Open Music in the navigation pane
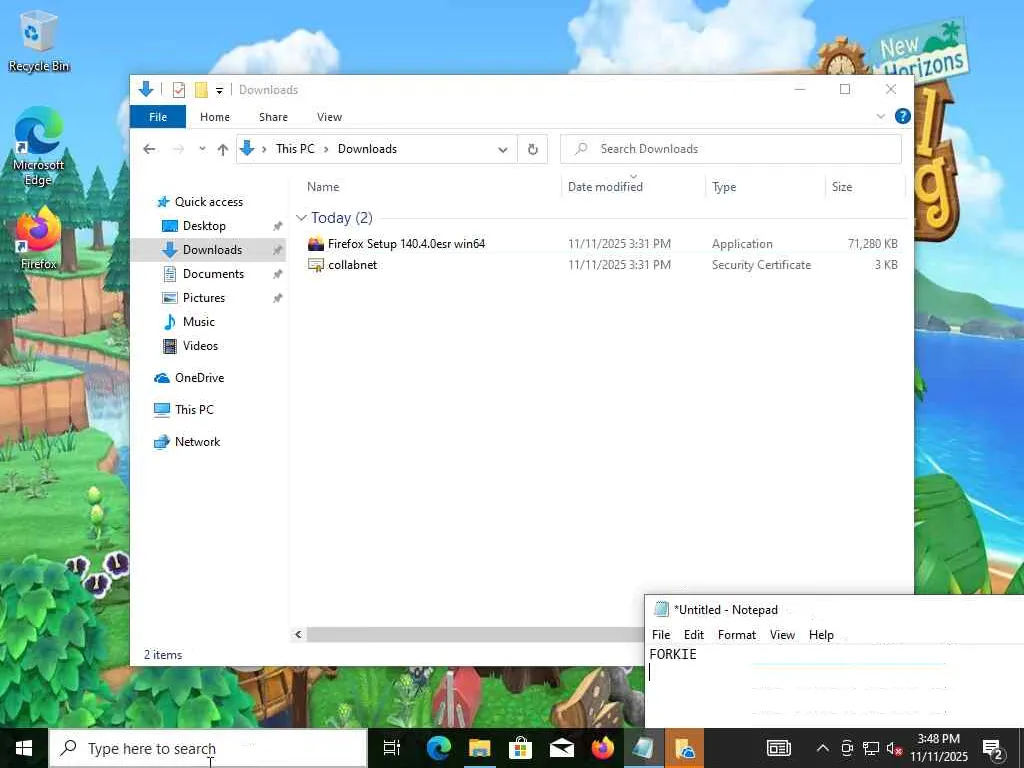Screen dimensions: 1024x768 click(199, 322)
